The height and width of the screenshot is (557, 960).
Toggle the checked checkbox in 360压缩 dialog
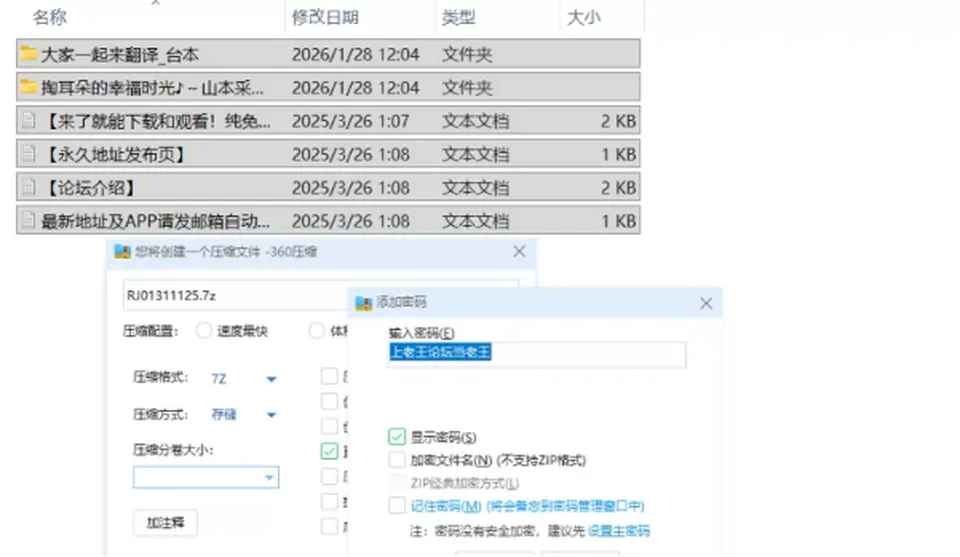pos(329,451)
